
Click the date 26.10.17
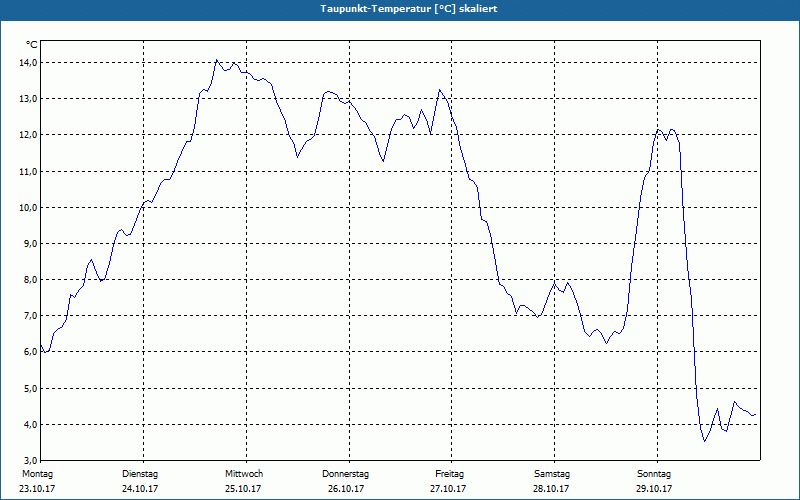click(346, 489)
